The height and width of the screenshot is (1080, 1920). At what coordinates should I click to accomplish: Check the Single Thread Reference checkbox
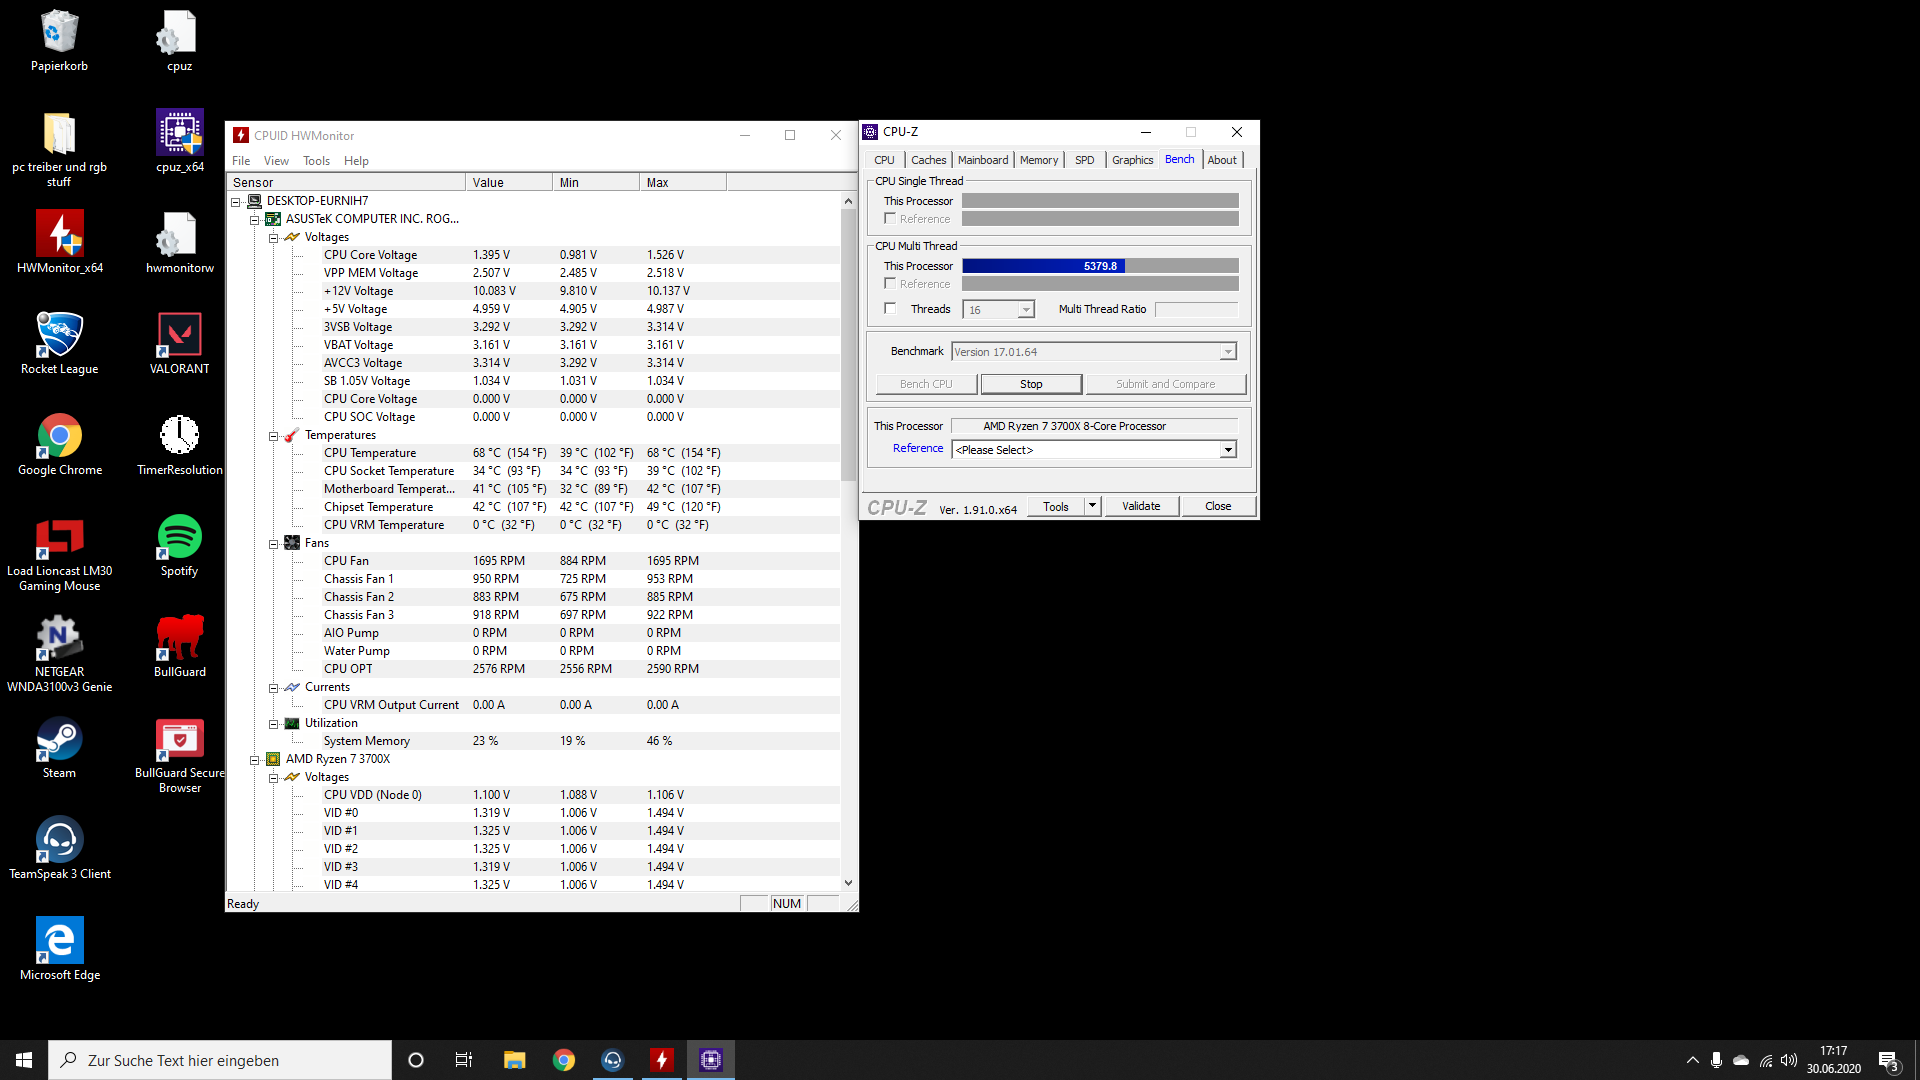click(890, 219)
